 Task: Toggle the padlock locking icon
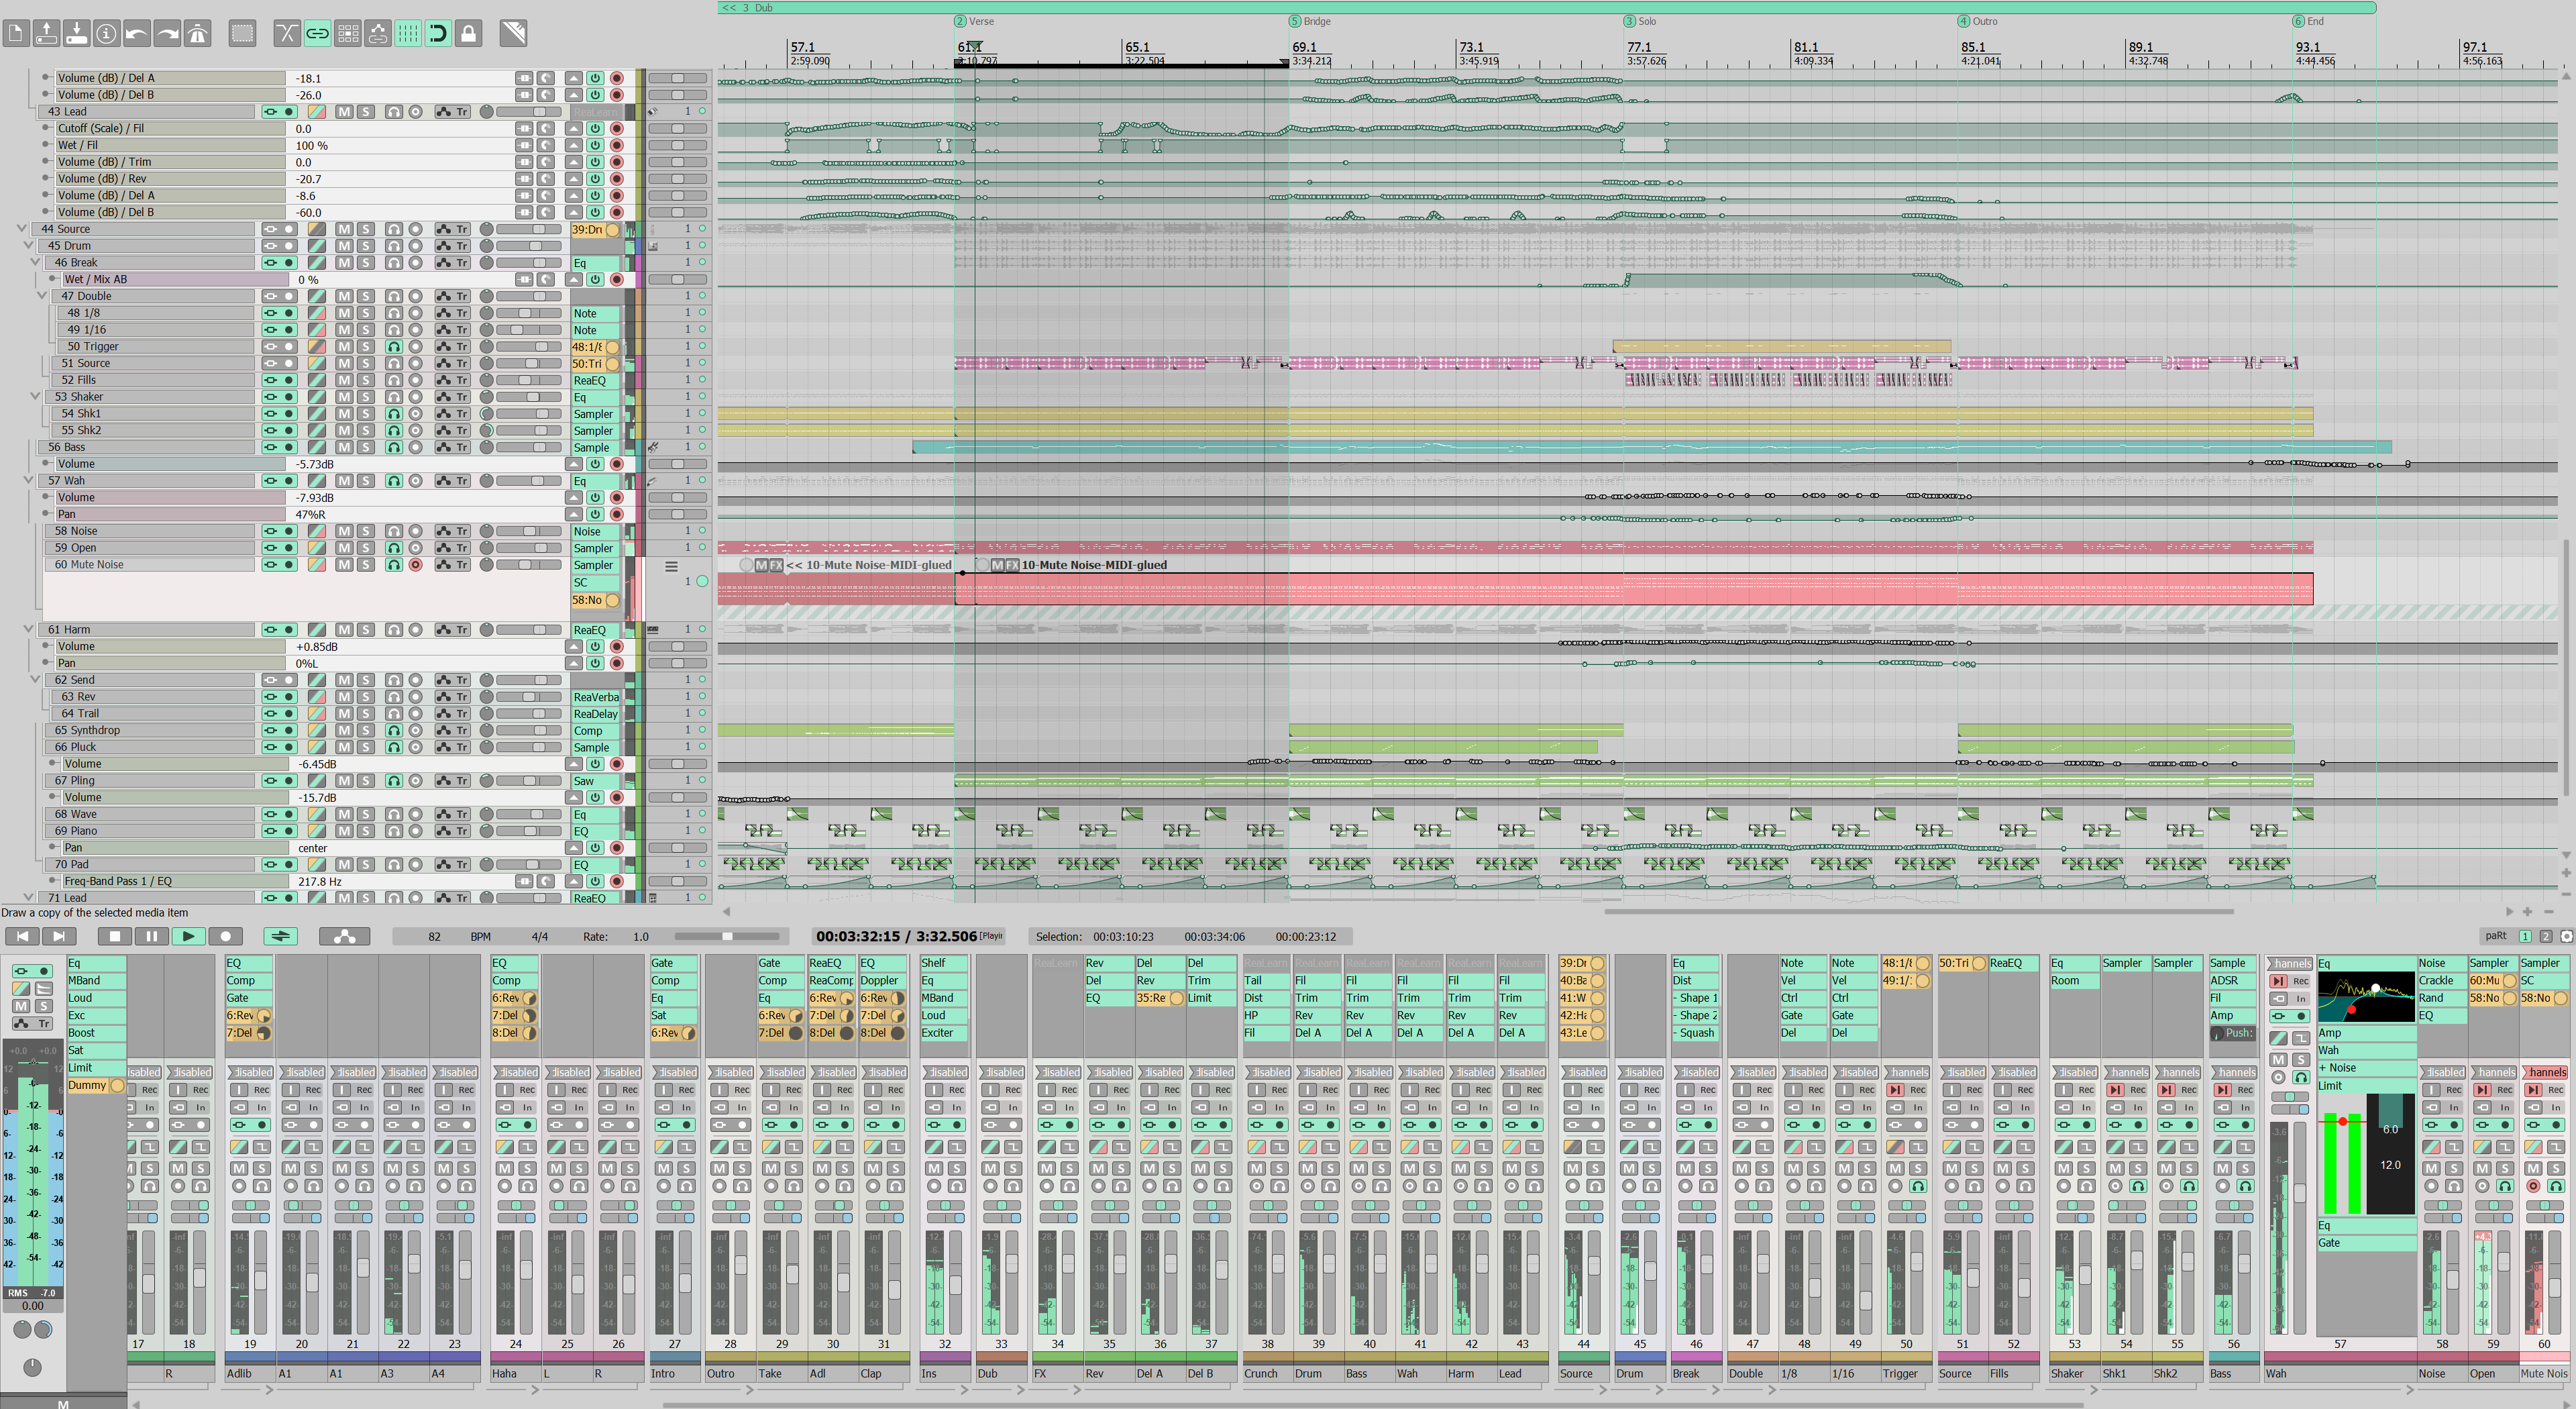pos(468,34)
